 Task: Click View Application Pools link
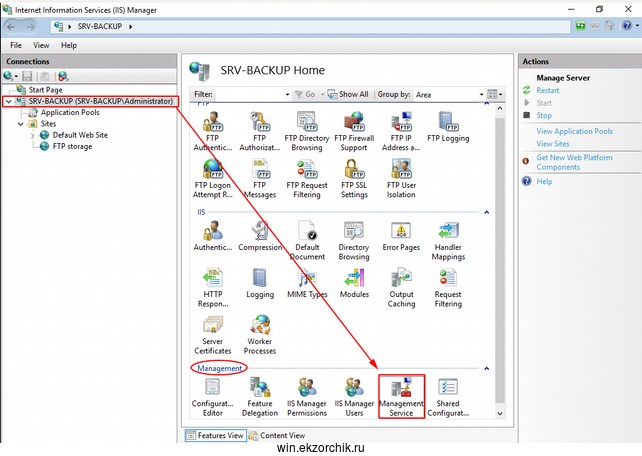pos(574,131)
